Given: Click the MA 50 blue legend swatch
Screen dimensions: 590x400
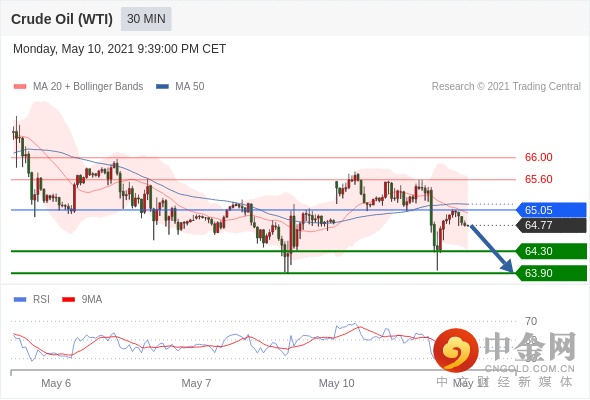Looking at the screenshot, I should [162, 87].
